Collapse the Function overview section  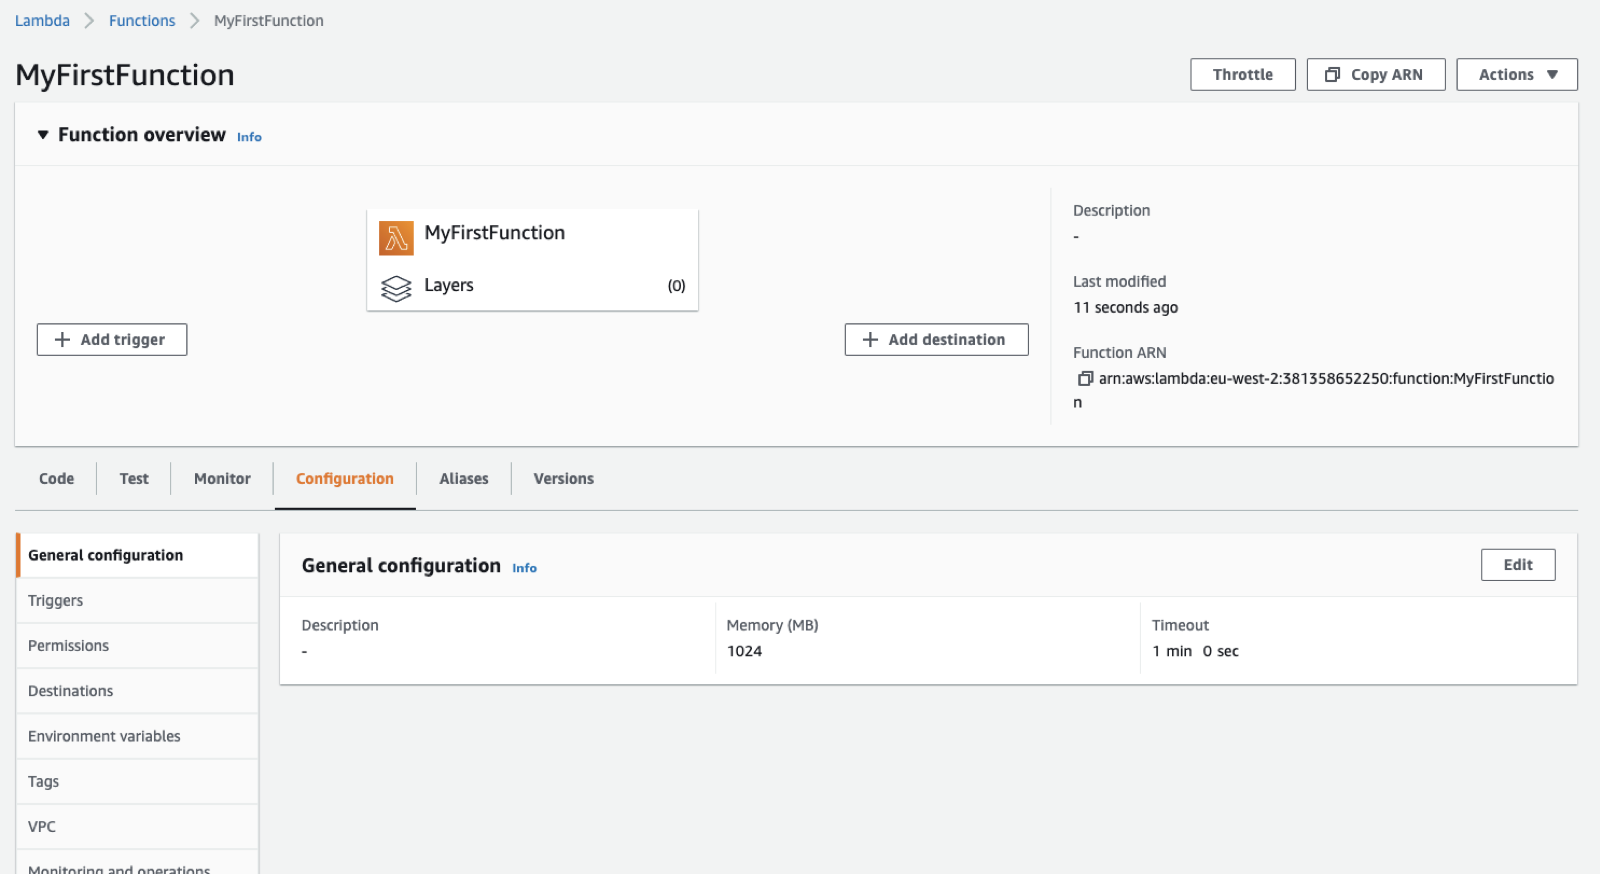point(43,135)
